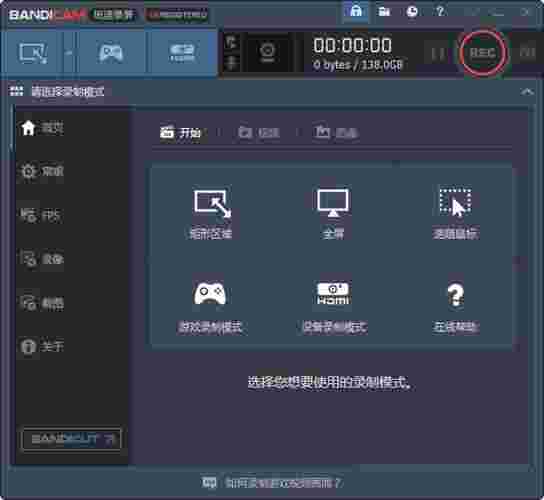
Task: Click the lock registration icon
Action: (x=356, y=12)
